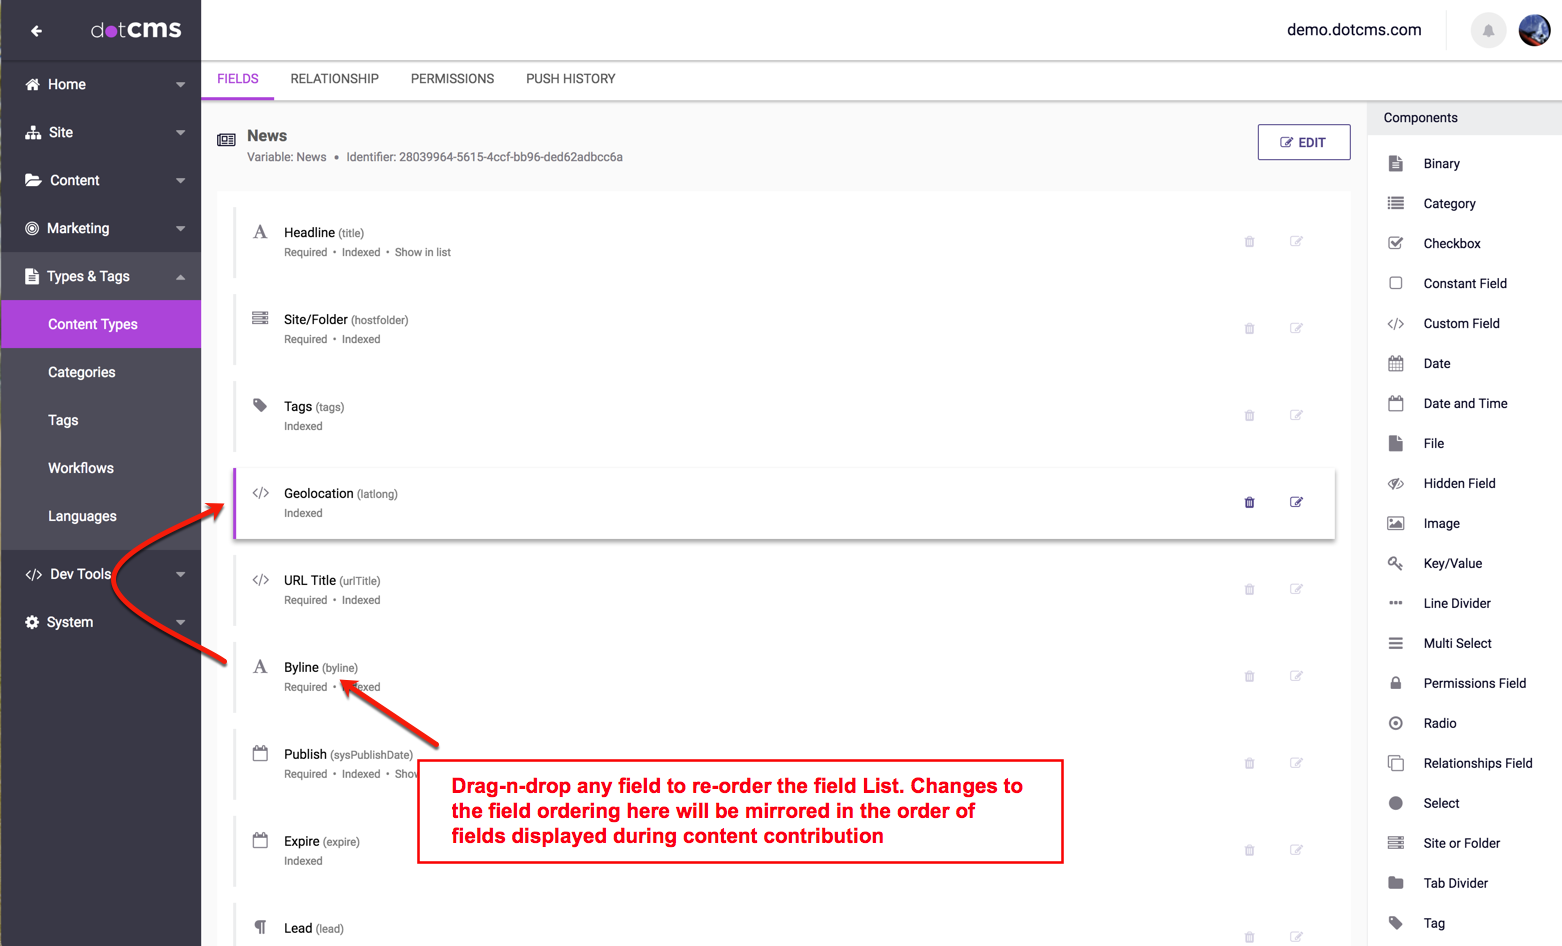This screenshot has width=1562, height=946.
Task: Click edit icon on Expire row
Action: click(x=1296, y=850)
